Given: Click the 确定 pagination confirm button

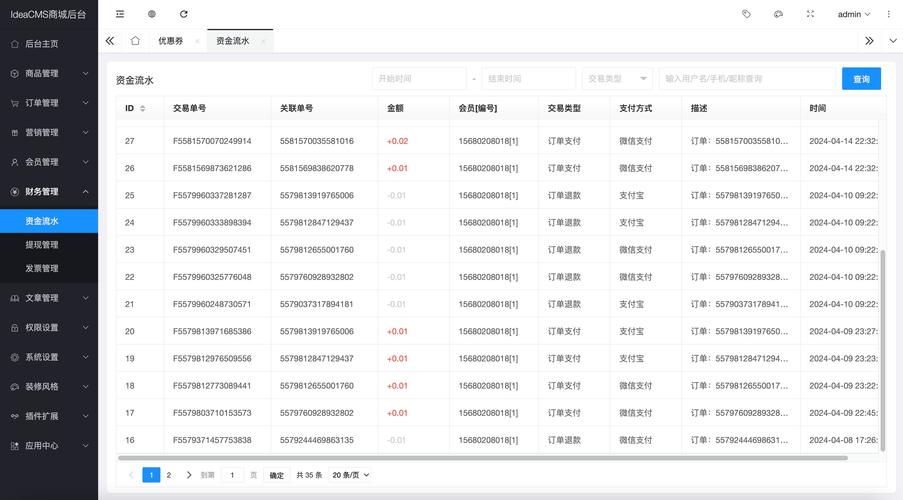Looking at the screenshot, I should tap(277, 475).
